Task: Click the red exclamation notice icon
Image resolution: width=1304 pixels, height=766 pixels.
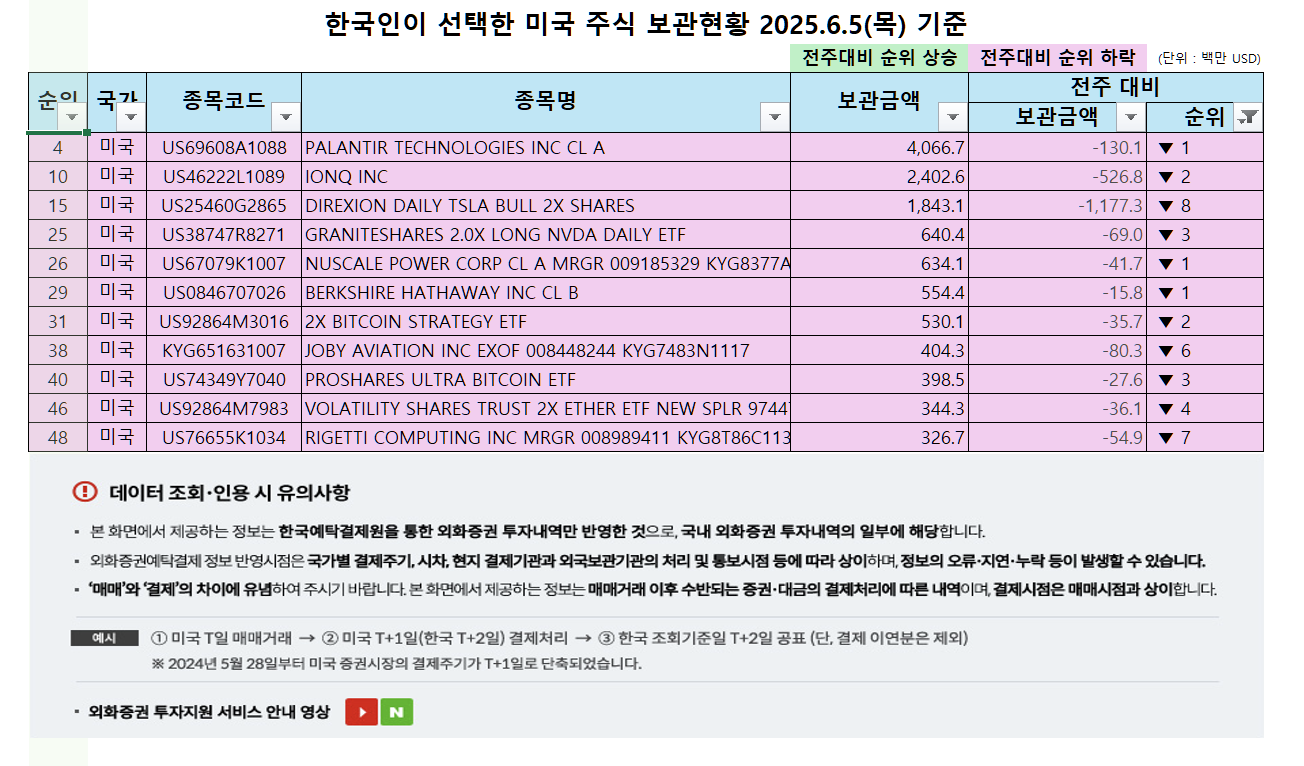Action: click(85, 492)
